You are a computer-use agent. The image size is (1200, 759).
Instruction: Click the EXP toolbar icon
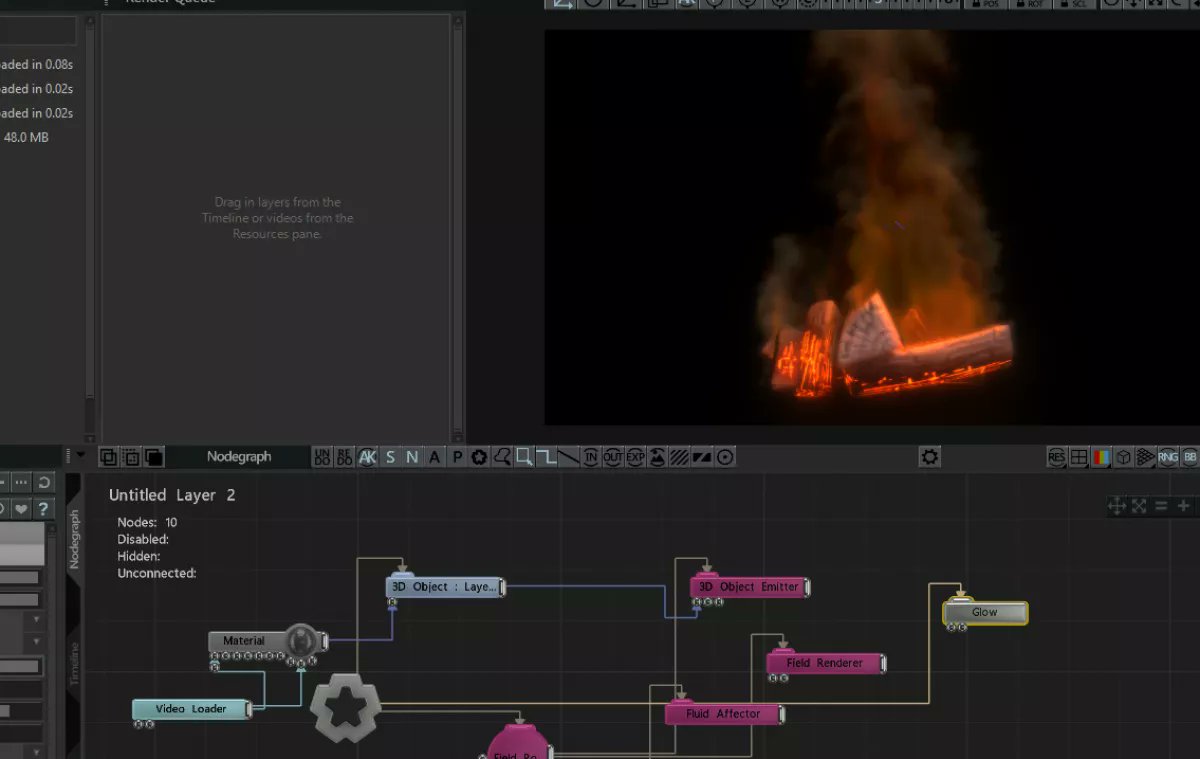pyautogui.click(x=636, y=457)
